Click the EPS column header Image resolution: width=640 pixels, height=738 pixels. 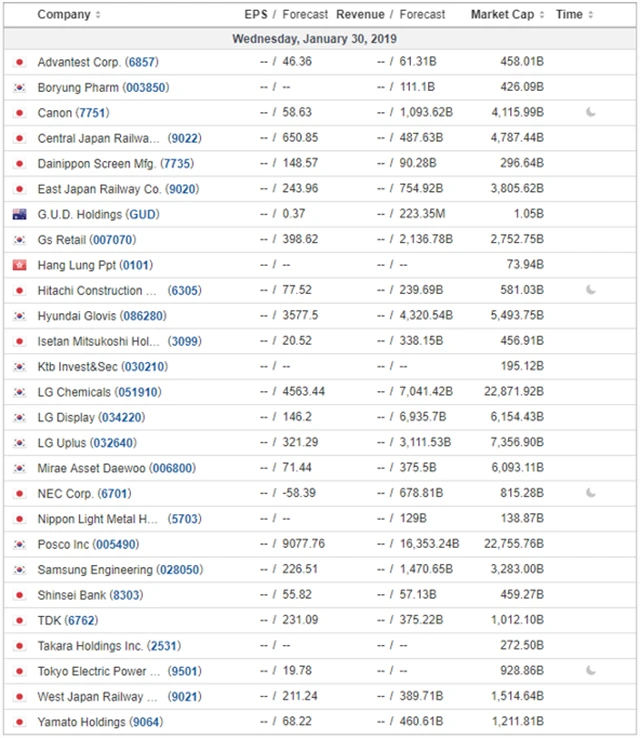256,15
